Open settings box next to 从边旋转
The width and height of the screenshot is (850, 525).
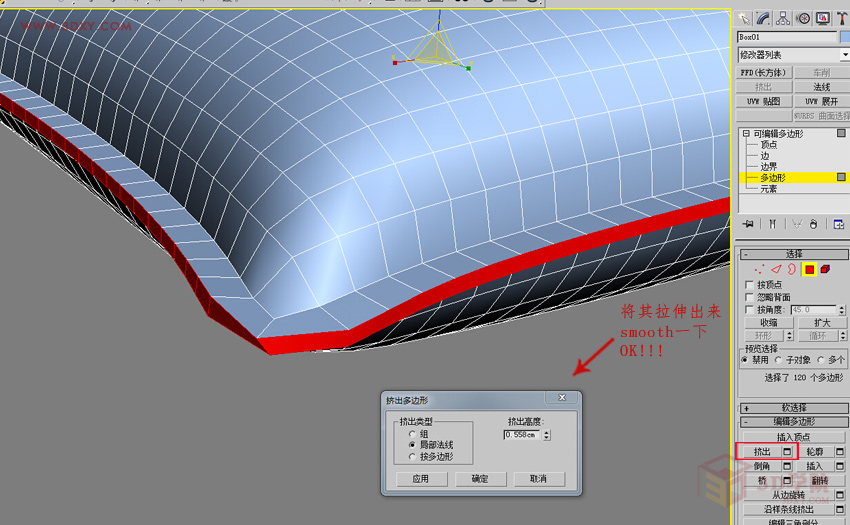point(840,495)
